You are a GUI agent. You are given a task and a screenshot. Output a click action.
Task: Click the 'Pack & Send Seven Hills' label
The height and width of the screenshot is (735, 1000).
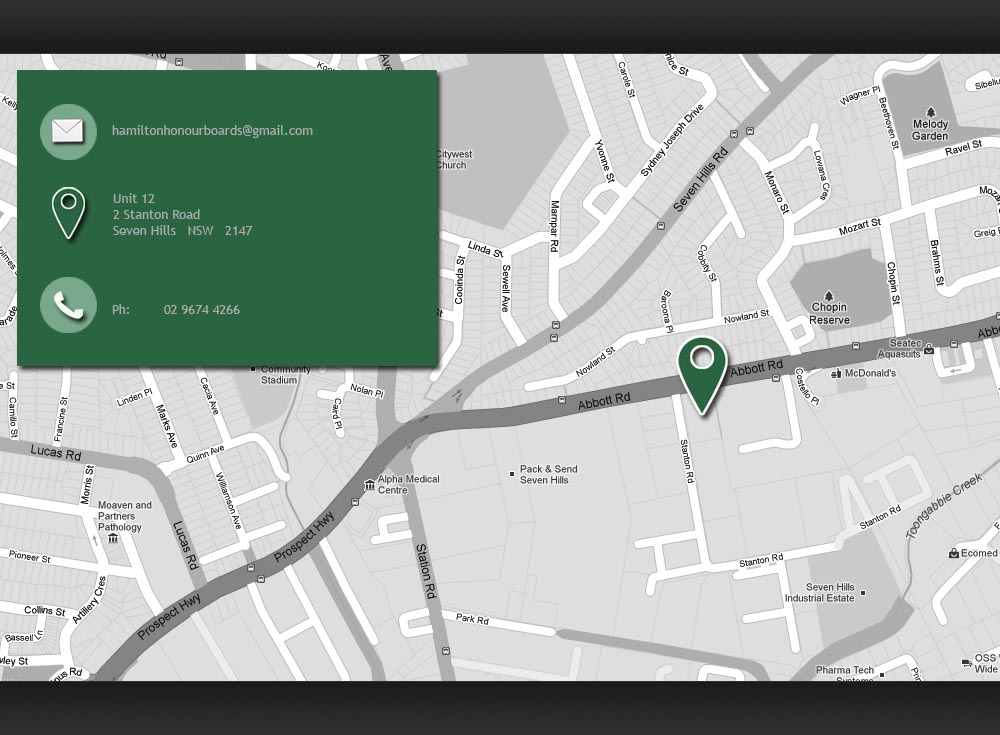pyautogui.click(x=548, y=475)
